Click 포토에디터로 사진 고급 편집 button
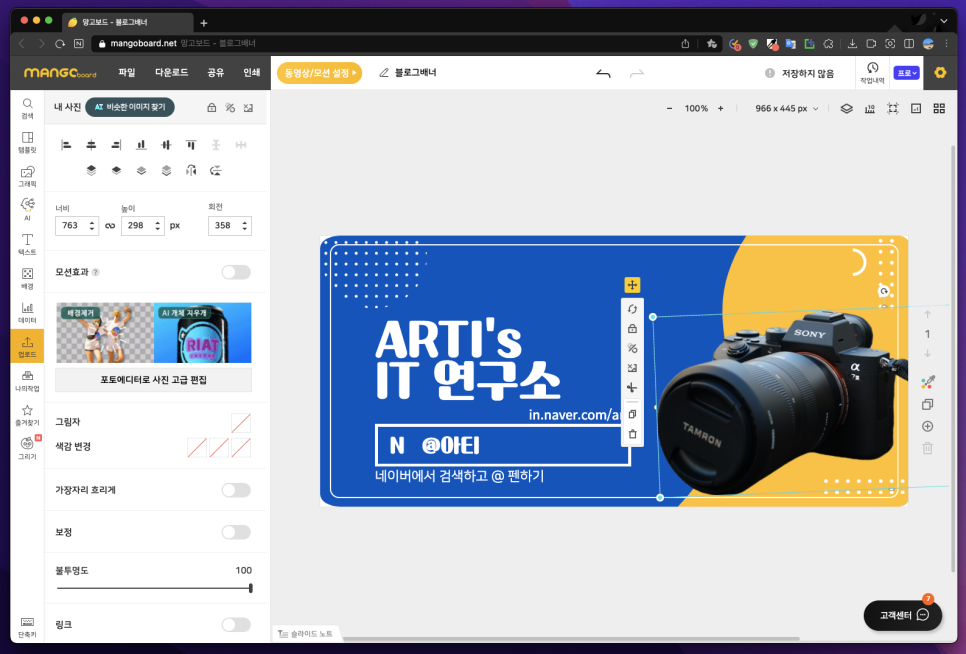 (153, 380)
